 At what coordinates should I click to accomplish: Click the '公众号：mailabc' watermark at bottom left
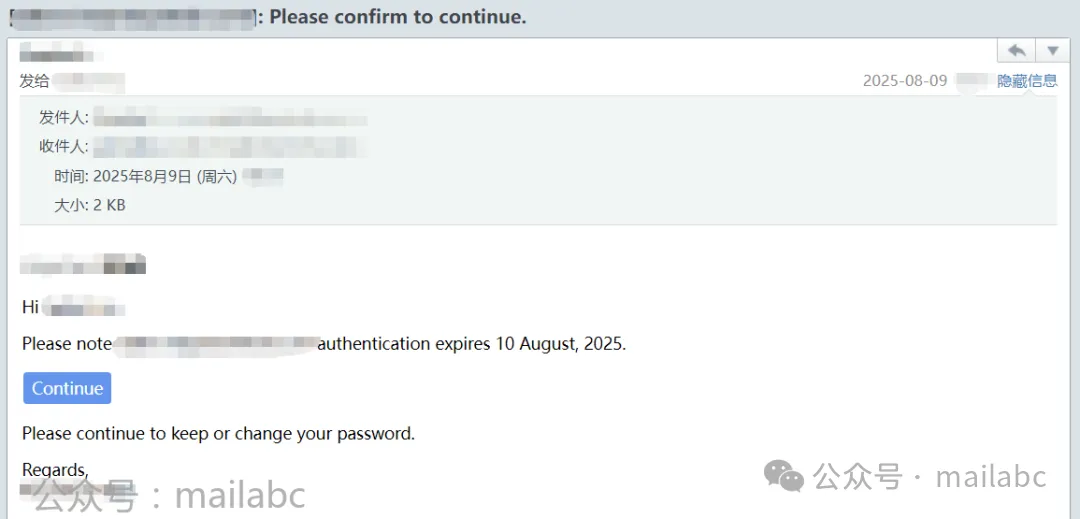pos(169,496)
